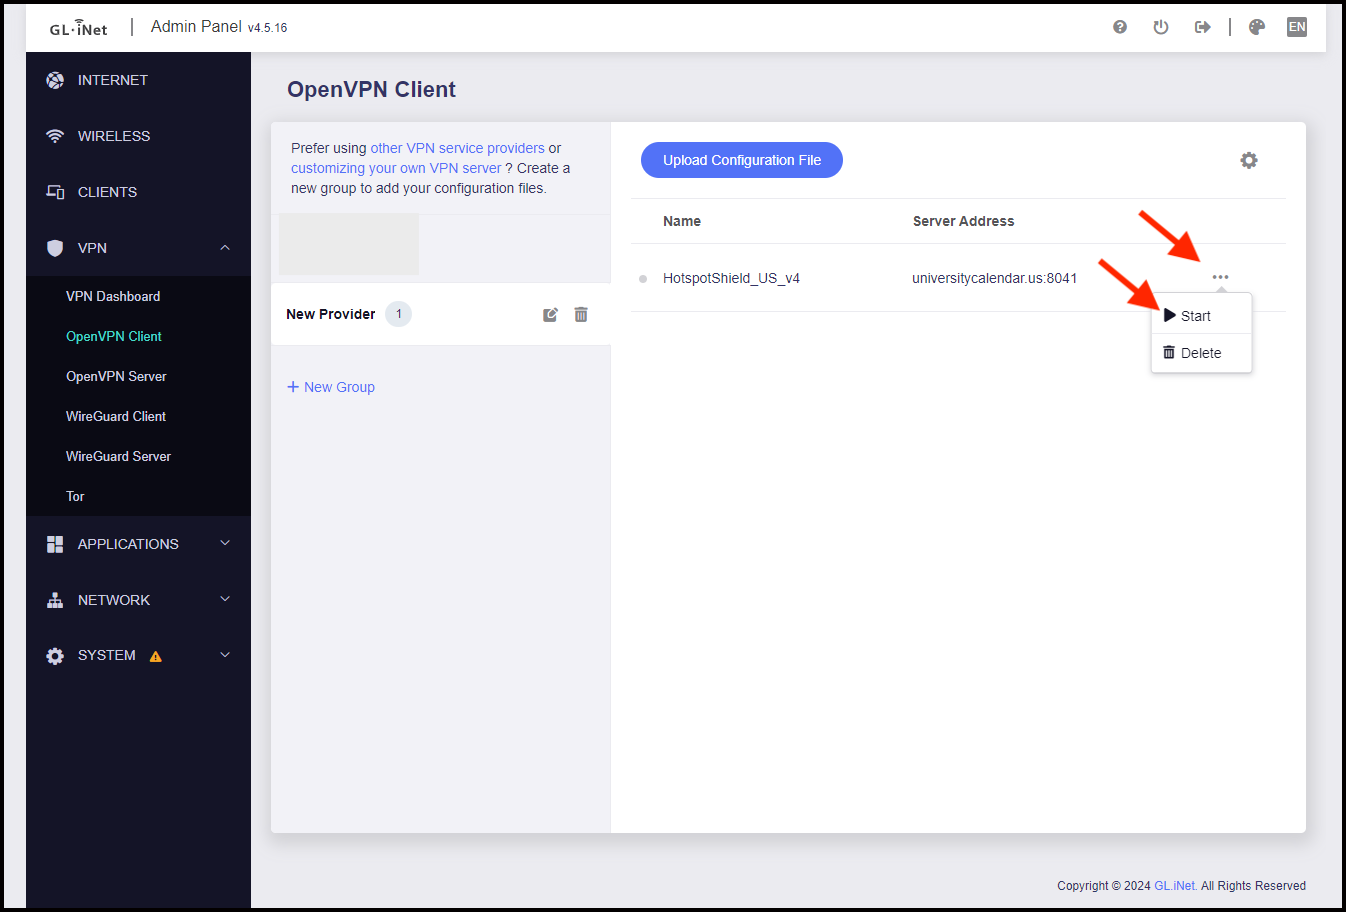Click the status dot beside HotspotShield_US_v4
This screenshot has height=912, width=1346.
(643, 279)
